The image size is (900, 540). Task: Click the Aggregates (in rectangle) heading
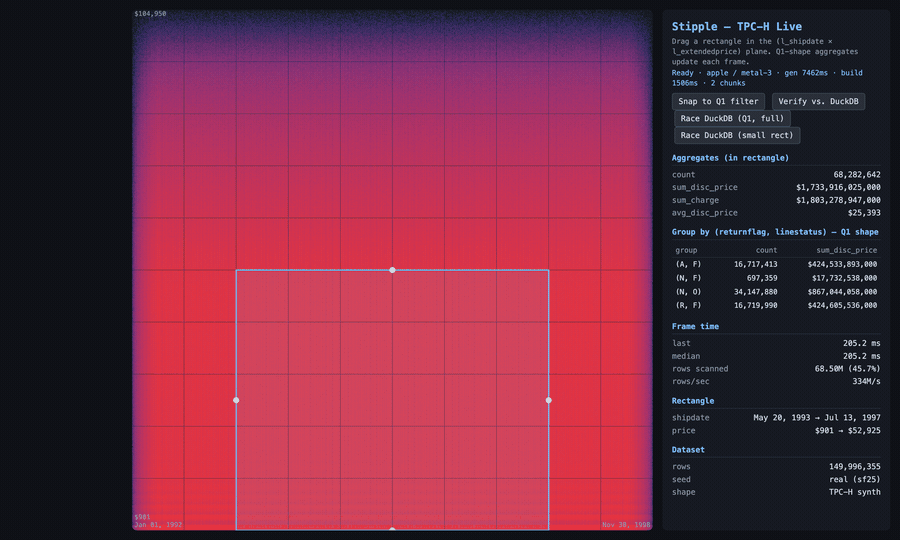point(730,158)
